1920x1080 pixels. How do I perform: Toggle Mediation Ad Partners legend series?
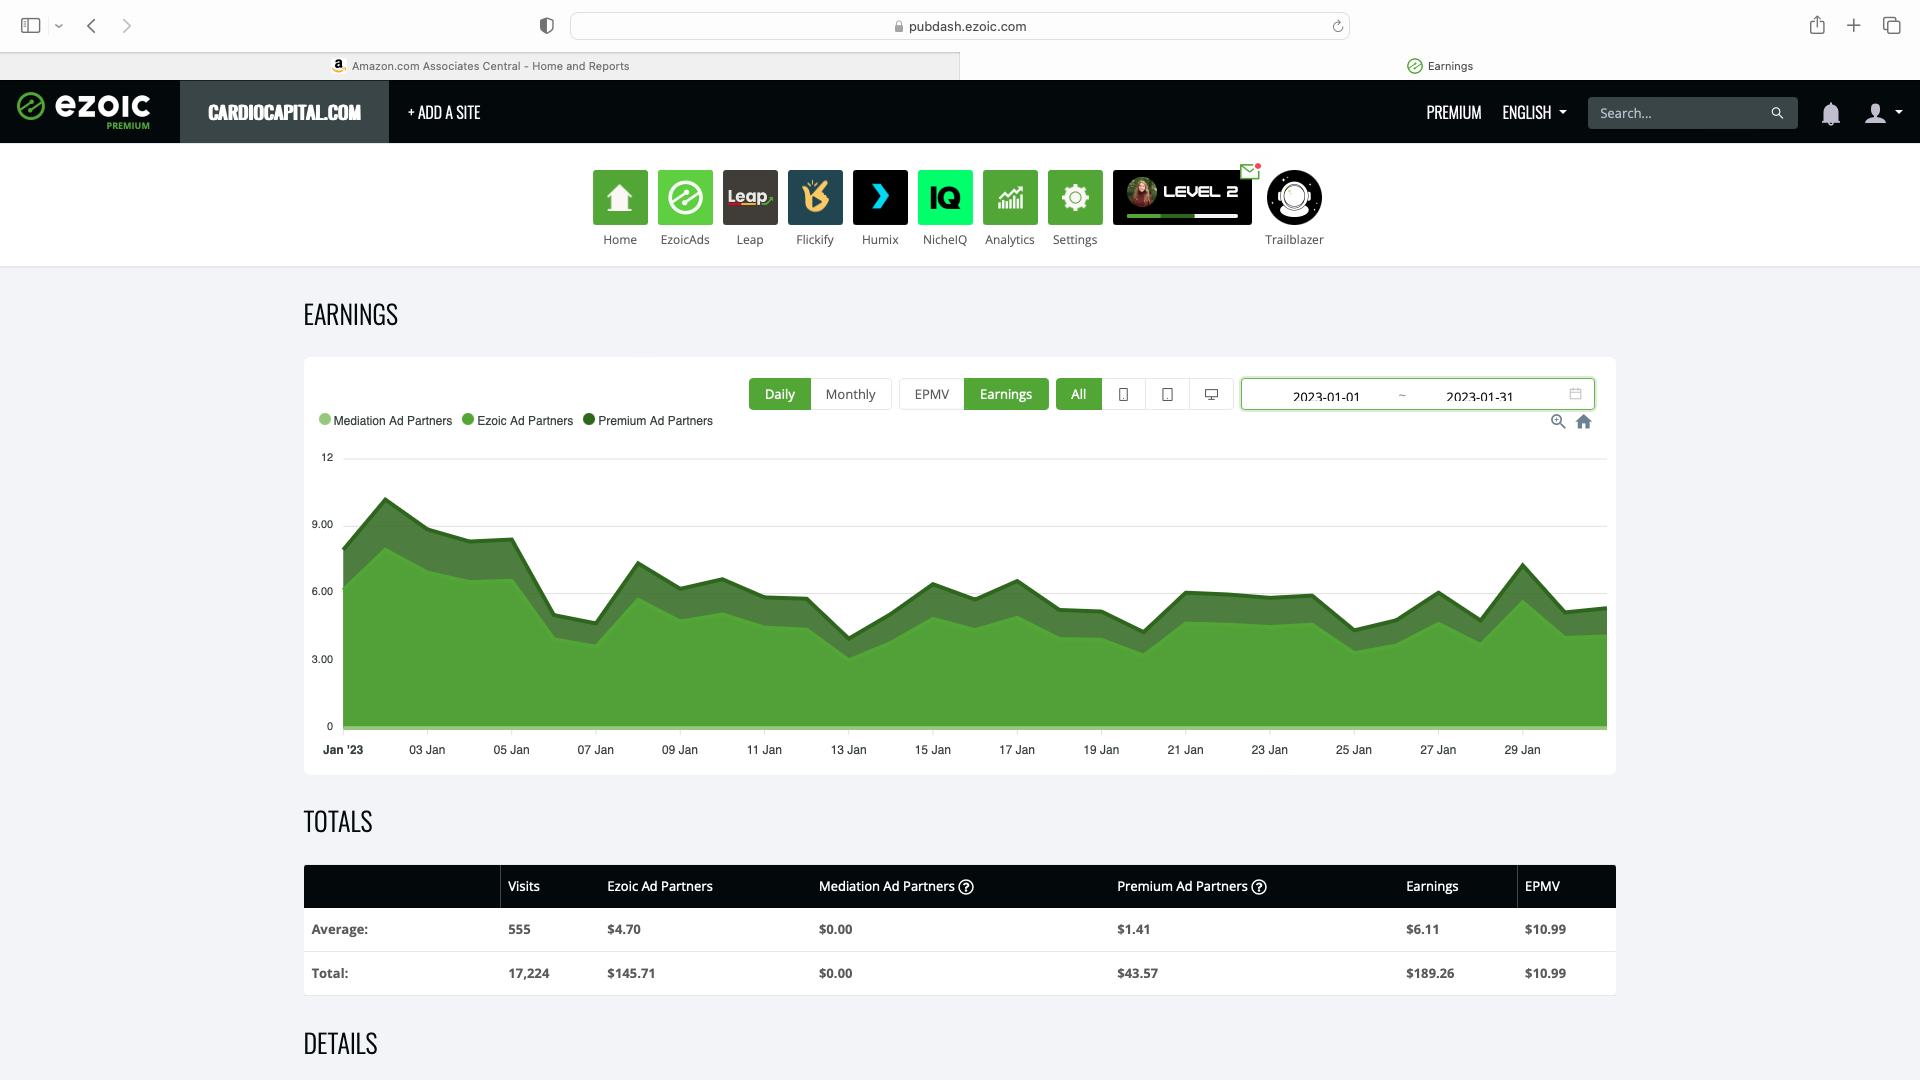[385, 421]
